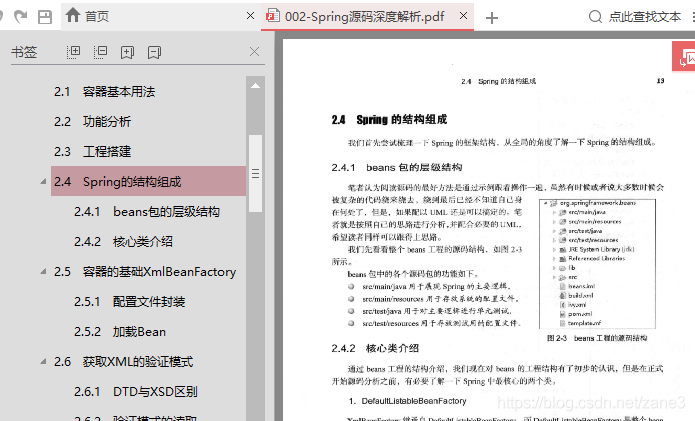This screenshot has width=695, height=421.
Task: Click the redo arrow icon
Action: click(20, 17)
